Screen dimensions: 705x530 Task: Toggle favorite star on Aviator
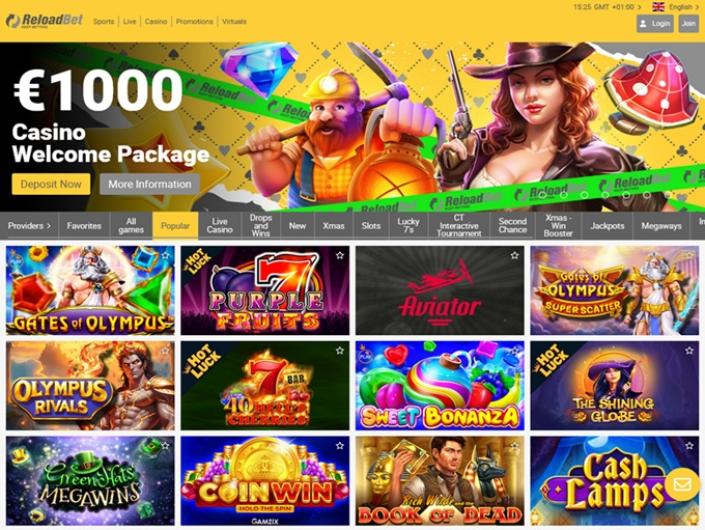coord(514,255)
